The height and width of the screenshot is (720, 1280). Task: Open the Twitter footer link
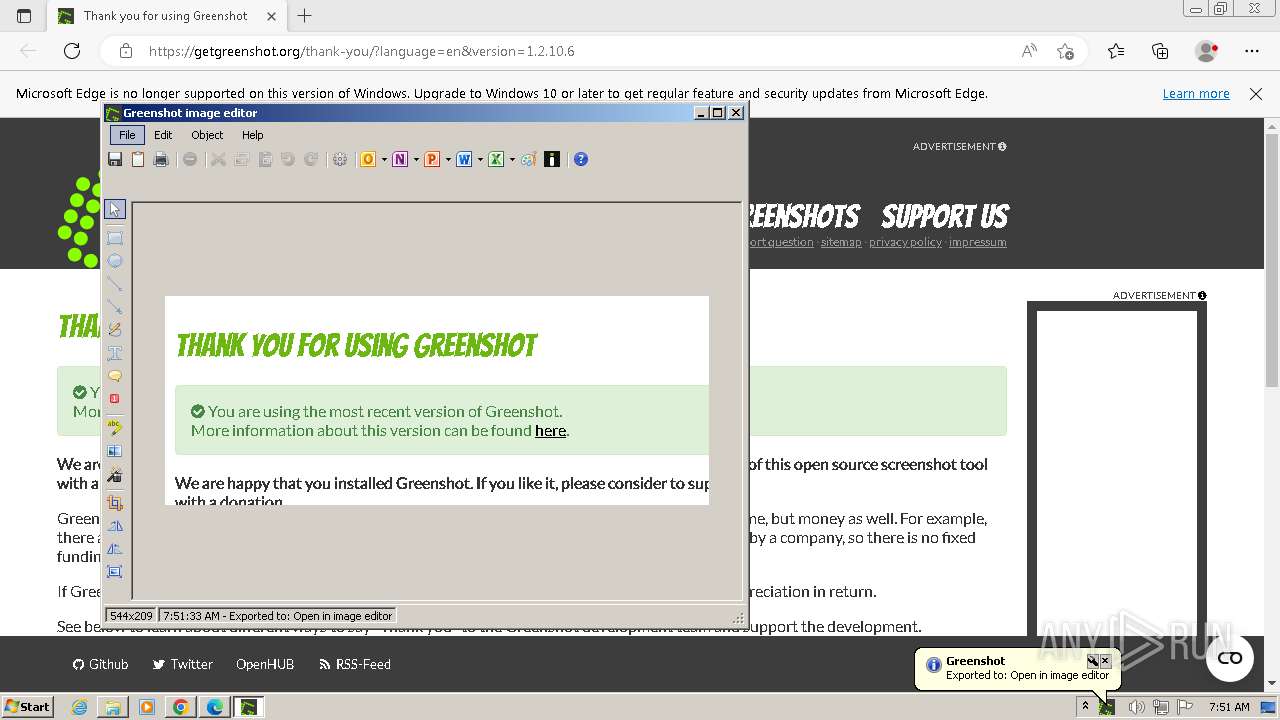click(x=182, y=664)
